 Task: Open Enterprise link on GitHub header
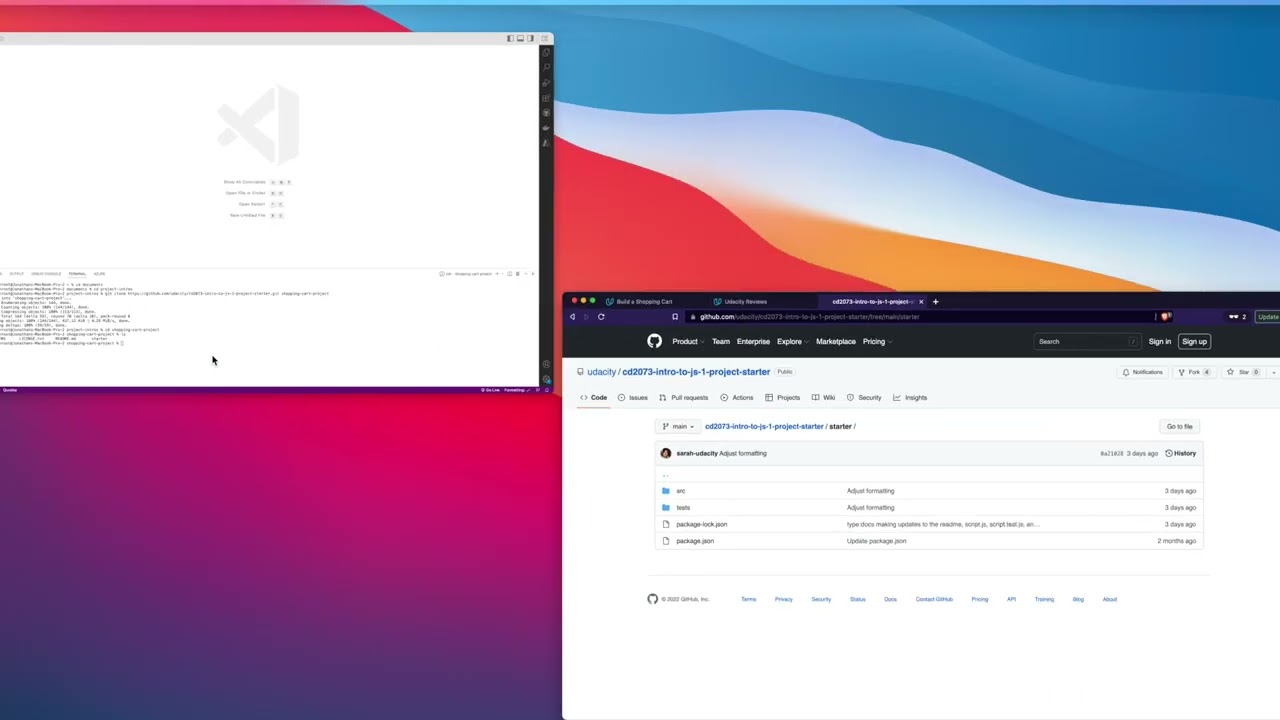click(x=753, y=341)
